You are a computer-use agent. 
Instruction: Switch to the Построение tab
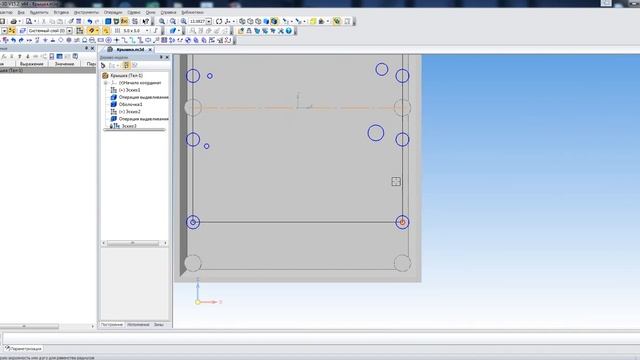[112, 324]
